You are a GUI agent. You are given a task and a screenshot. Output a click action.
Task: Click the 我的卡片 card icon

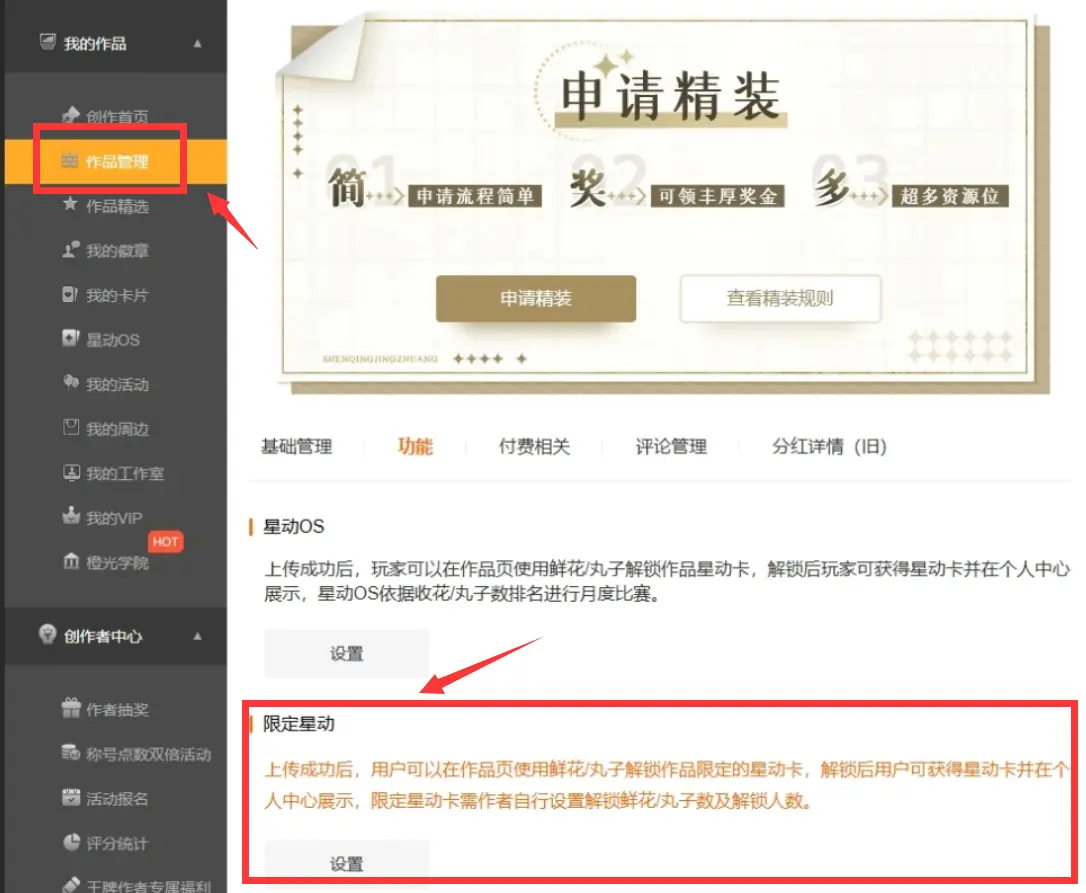(70, 295)
